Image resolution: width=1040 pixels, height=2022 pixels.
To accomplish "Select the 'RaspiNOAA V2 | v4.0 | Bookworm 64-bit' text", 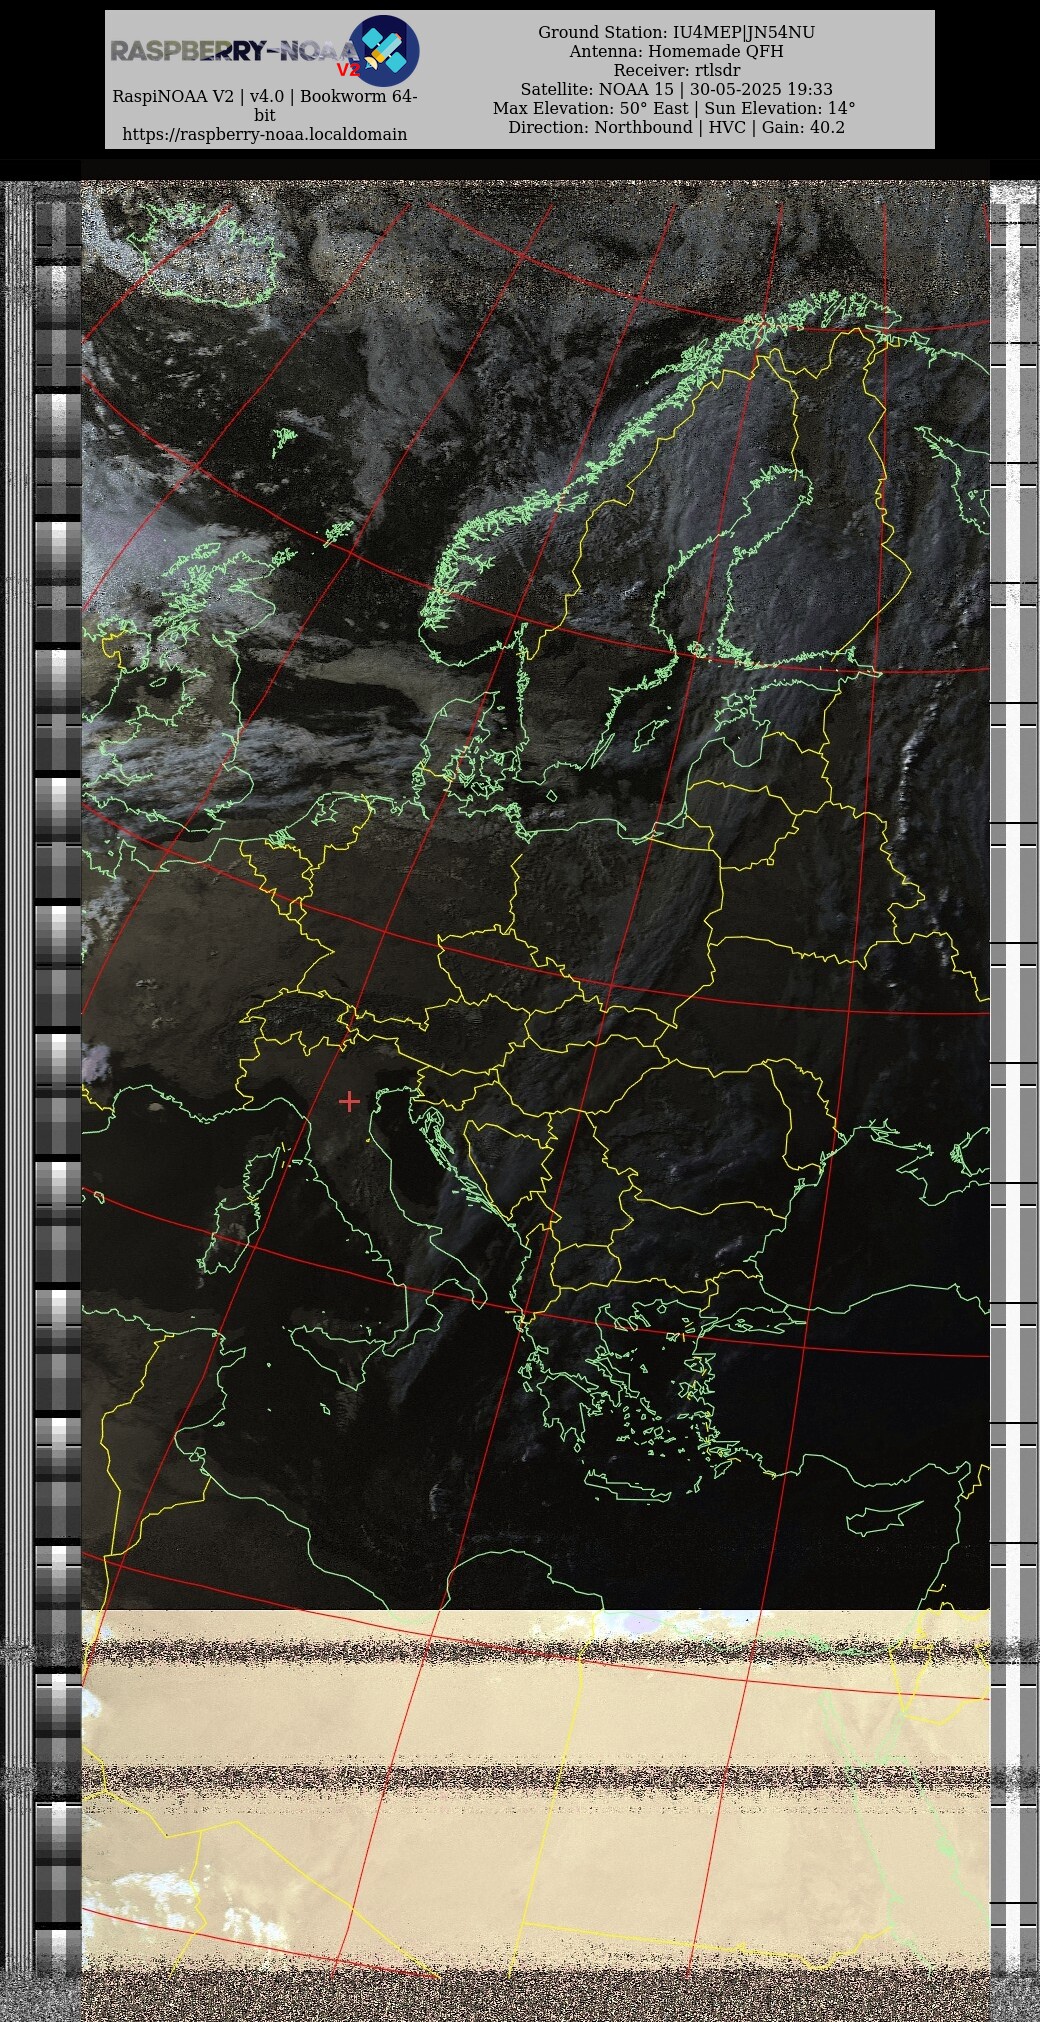I will 265,106.
